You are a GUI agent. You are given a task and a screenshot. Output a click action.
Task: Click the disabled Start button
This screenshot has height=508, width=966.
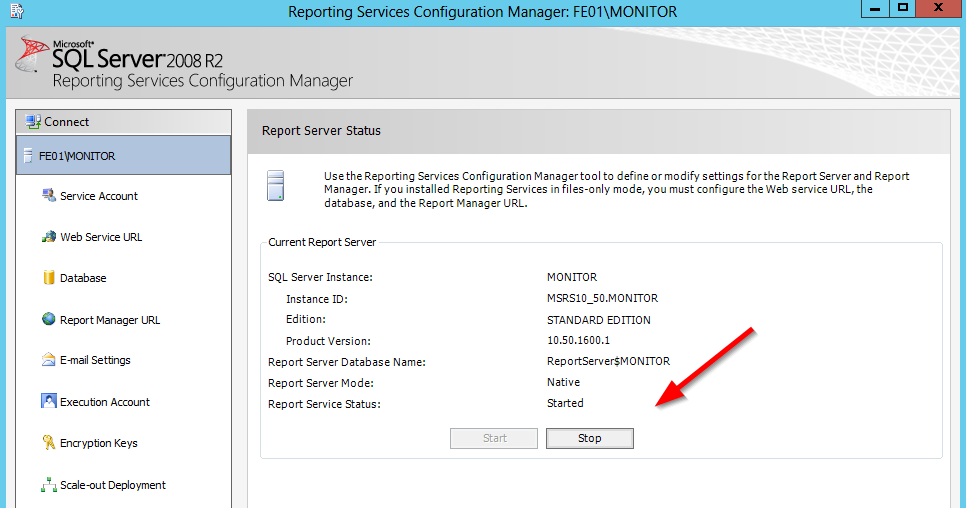coord(493,438)
